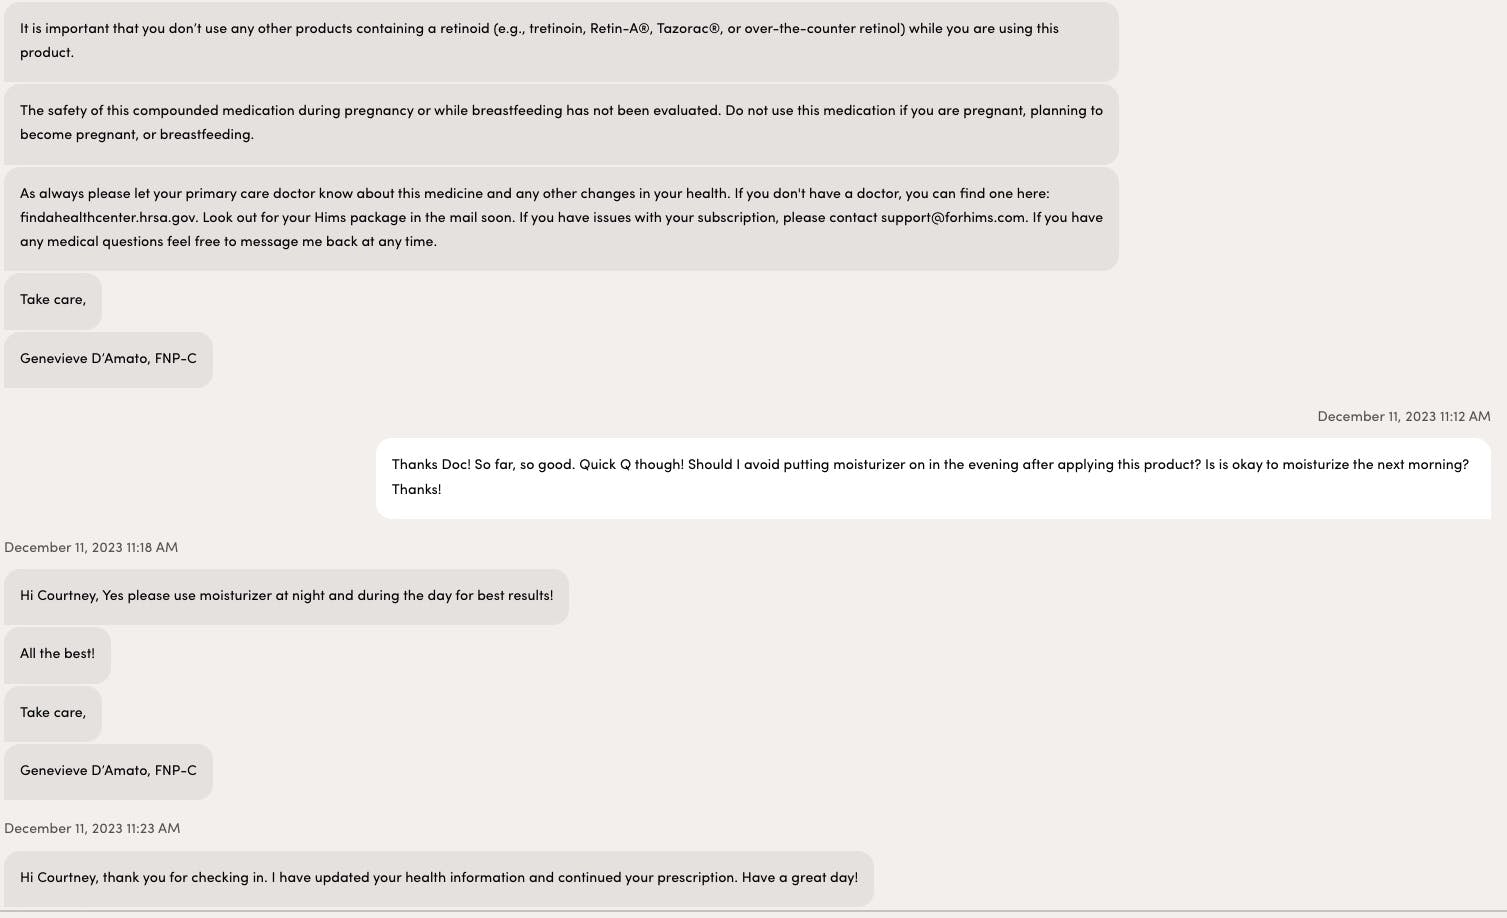The width and height of the screenshot is (1507, 918).
Task: Click the findahealthcenter.hrsa.gov web address
Action: click(x=108, y=218)
